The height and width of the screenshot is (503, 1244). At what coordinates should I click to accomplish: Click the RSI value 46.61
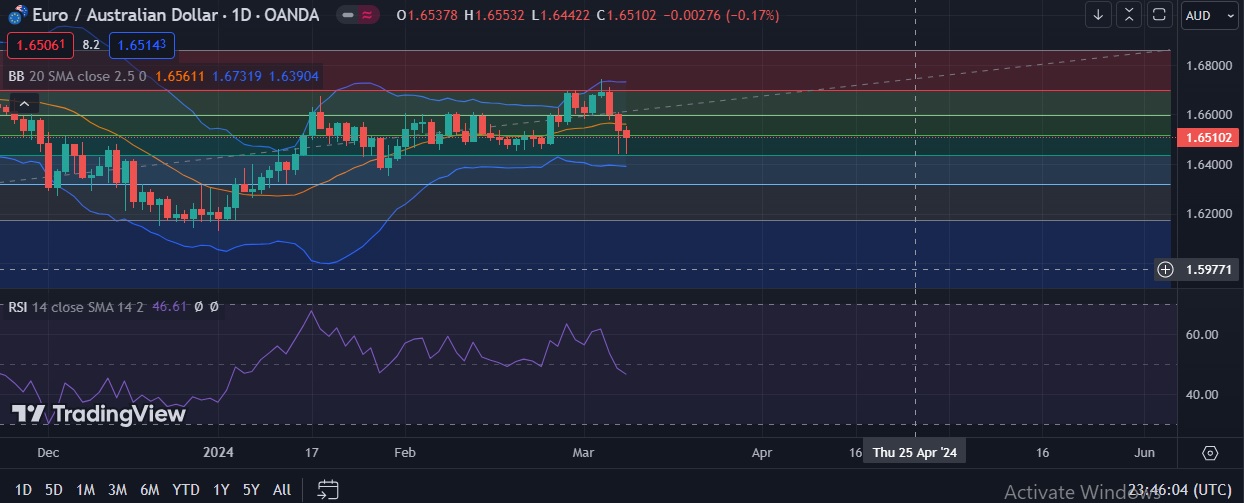(169, 307)
